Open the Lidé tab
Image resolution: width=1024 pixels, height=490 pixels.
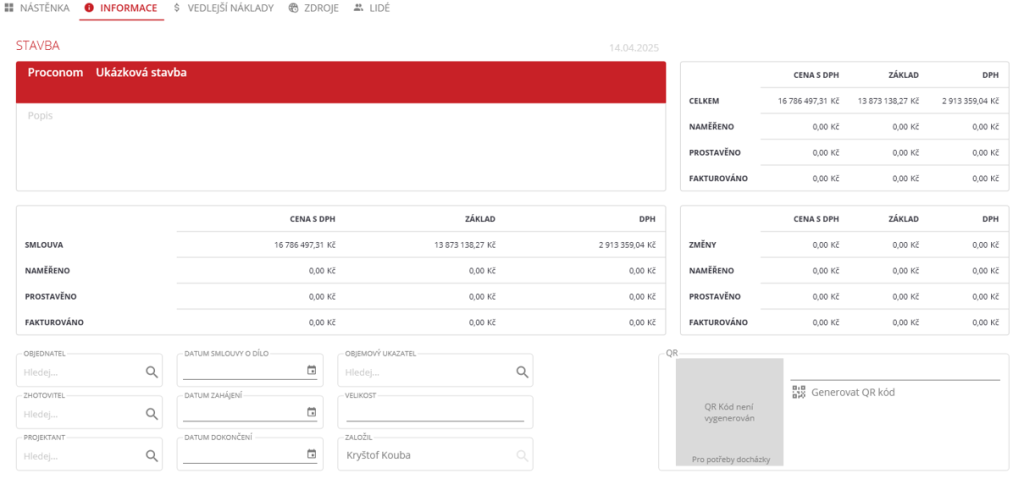point(372,8)
